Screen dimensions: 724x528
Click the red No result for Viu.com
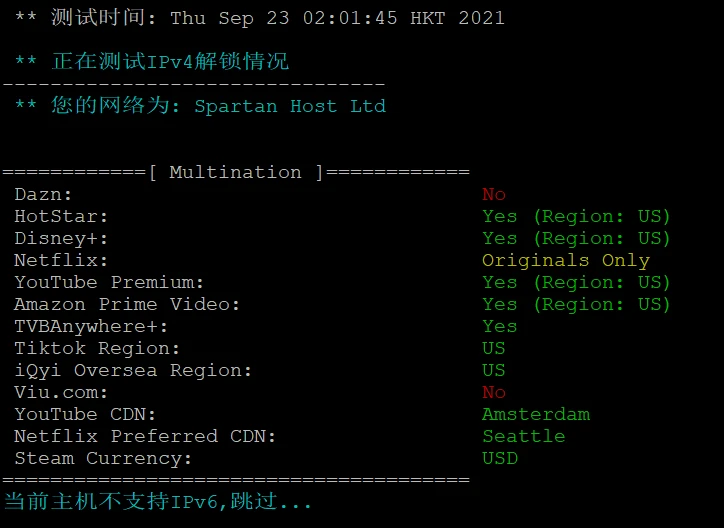(494, 392)
